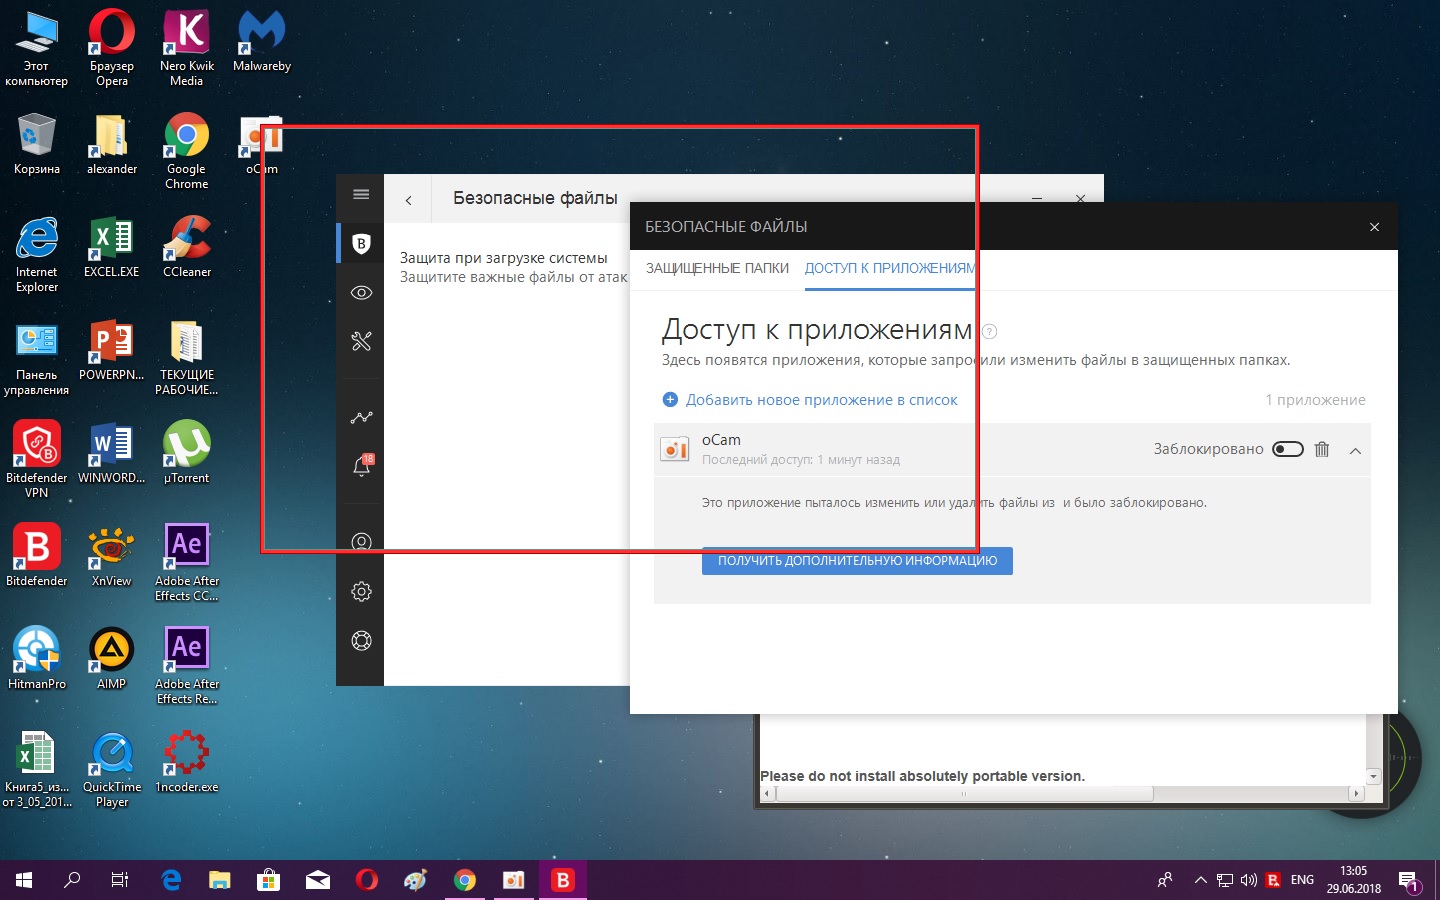
Task: Click Добавить новое приложение в список link
Action: [820, 400]
